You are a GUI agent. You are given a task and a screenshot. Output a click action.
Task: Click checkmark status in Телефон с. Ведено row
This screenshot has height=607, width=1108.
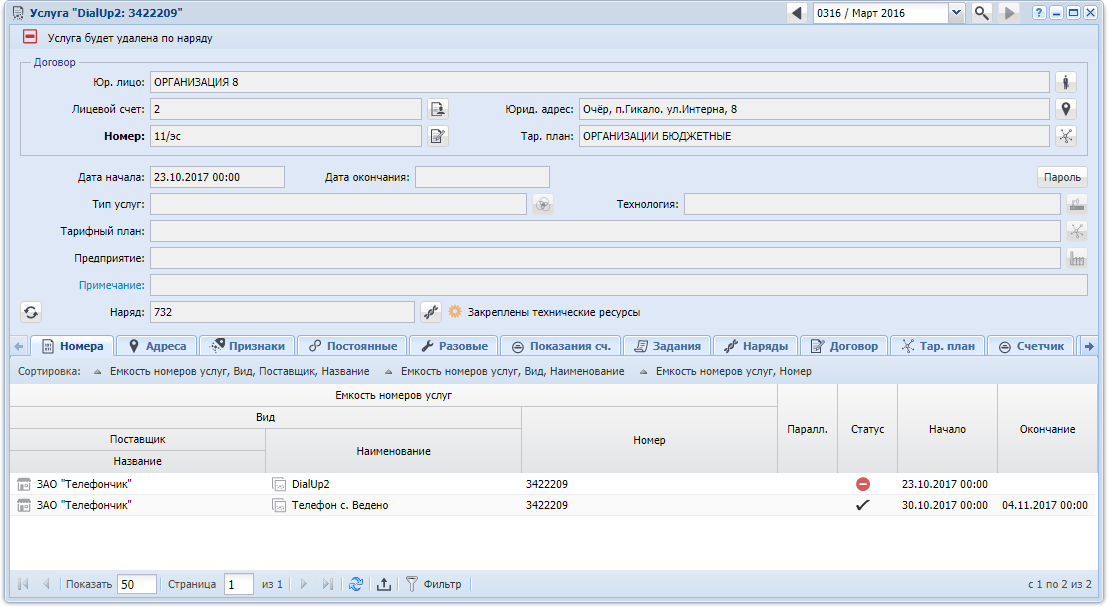tap(863, 505)
